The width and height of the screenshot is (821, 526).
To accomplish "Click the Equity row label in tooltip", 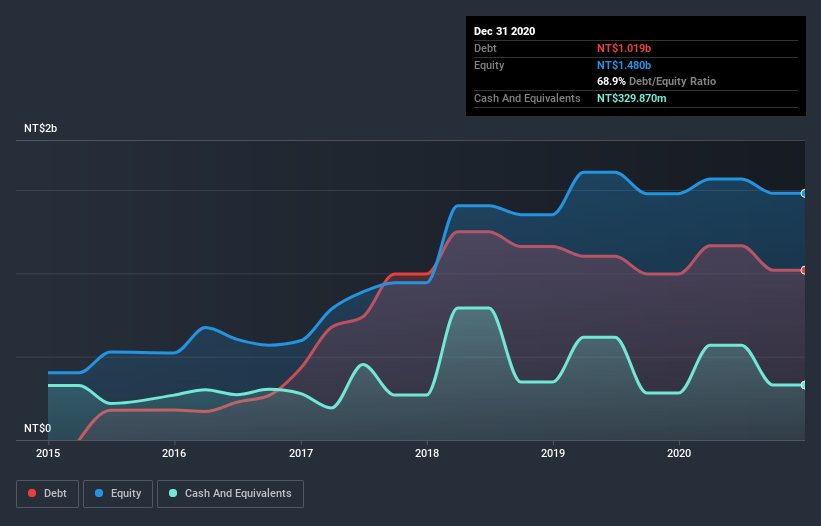I will coord(489,65).
